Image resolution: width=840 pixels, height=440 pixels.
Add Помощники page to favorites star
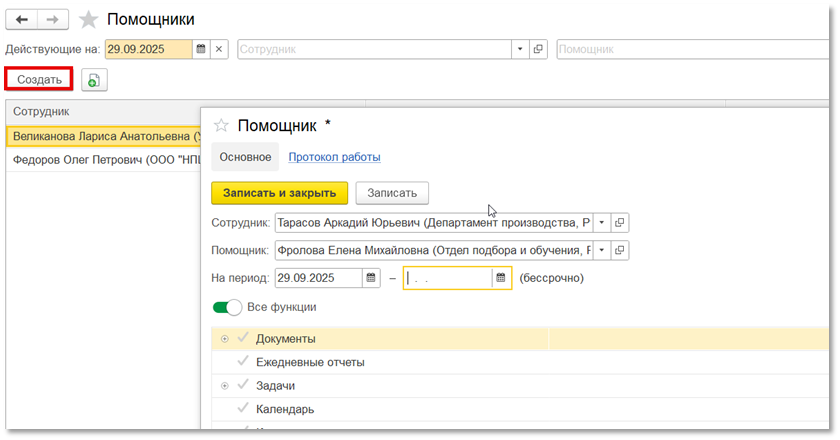point(89,20)
